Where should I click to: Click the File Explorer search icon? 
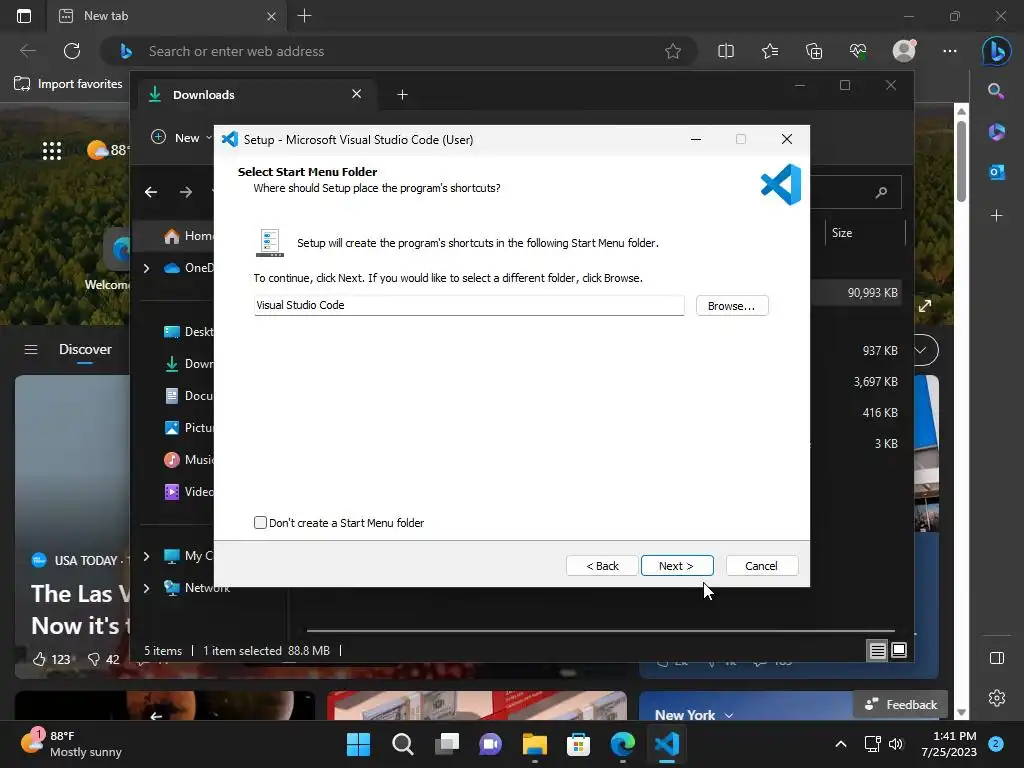[881, 192]
